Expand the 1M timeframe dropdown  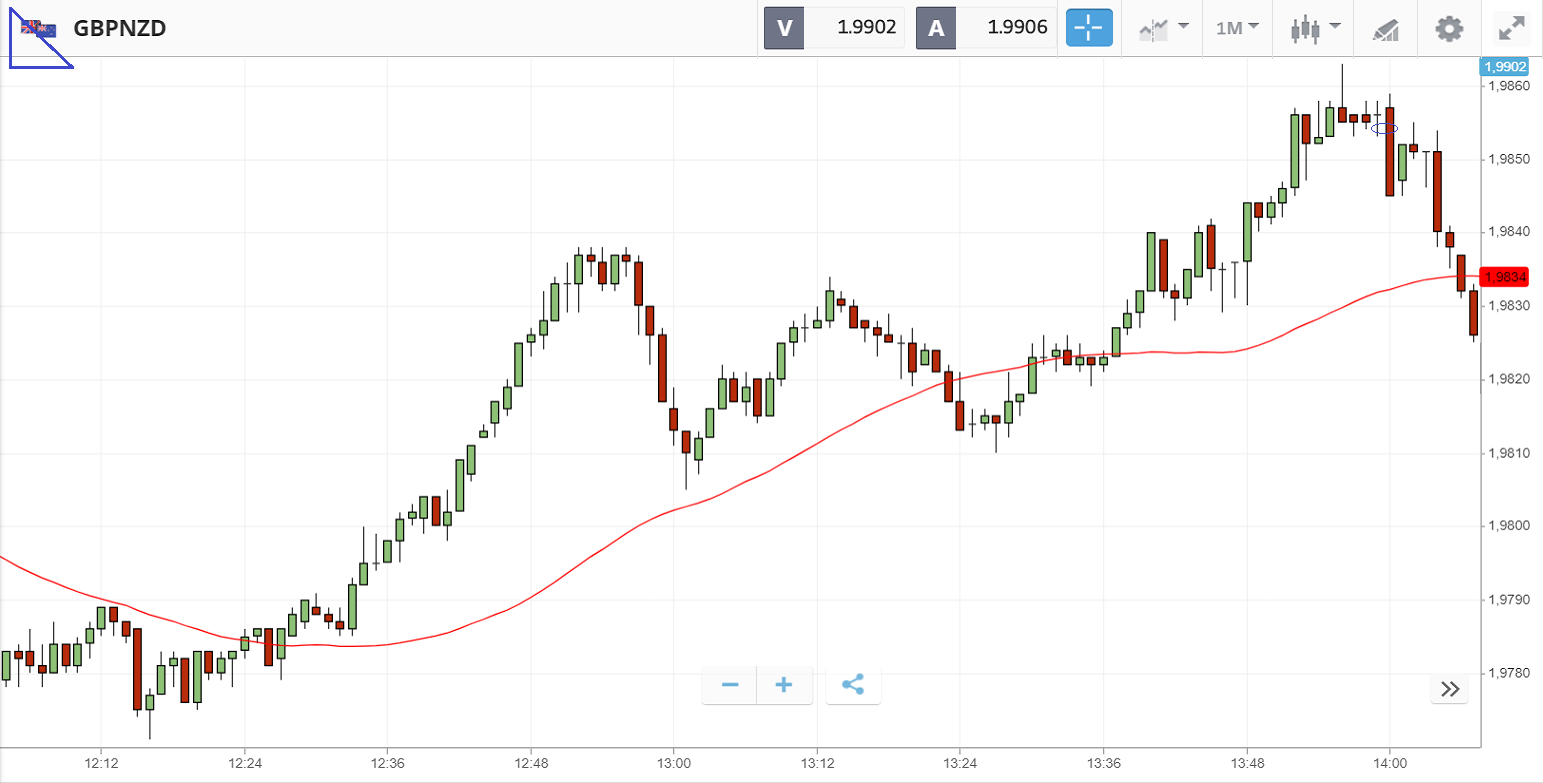pyautogui.click(x=1237, y=28)
